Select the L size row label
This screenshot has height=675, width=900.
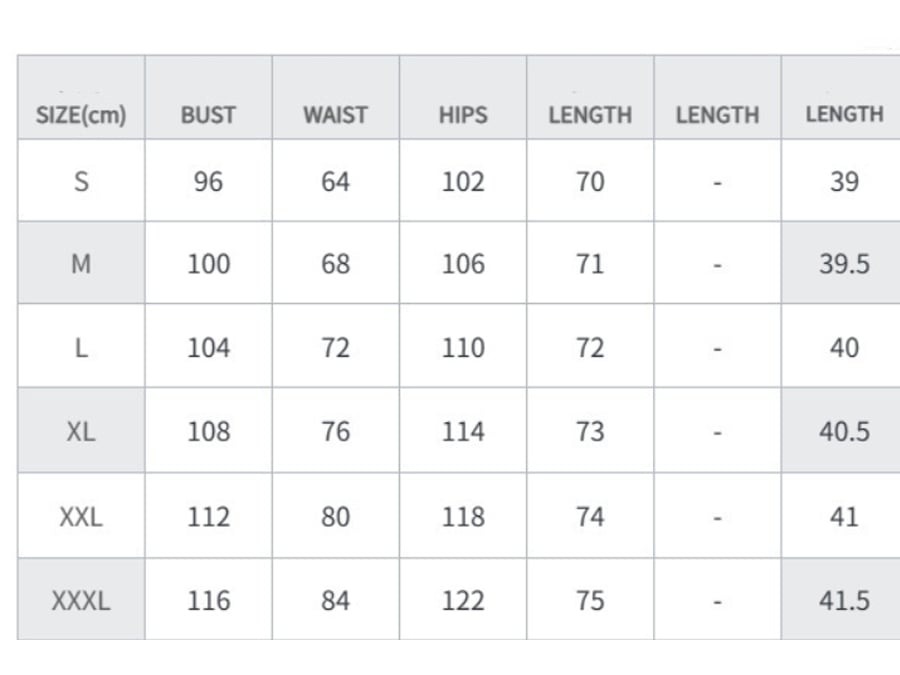coord(81,348)
